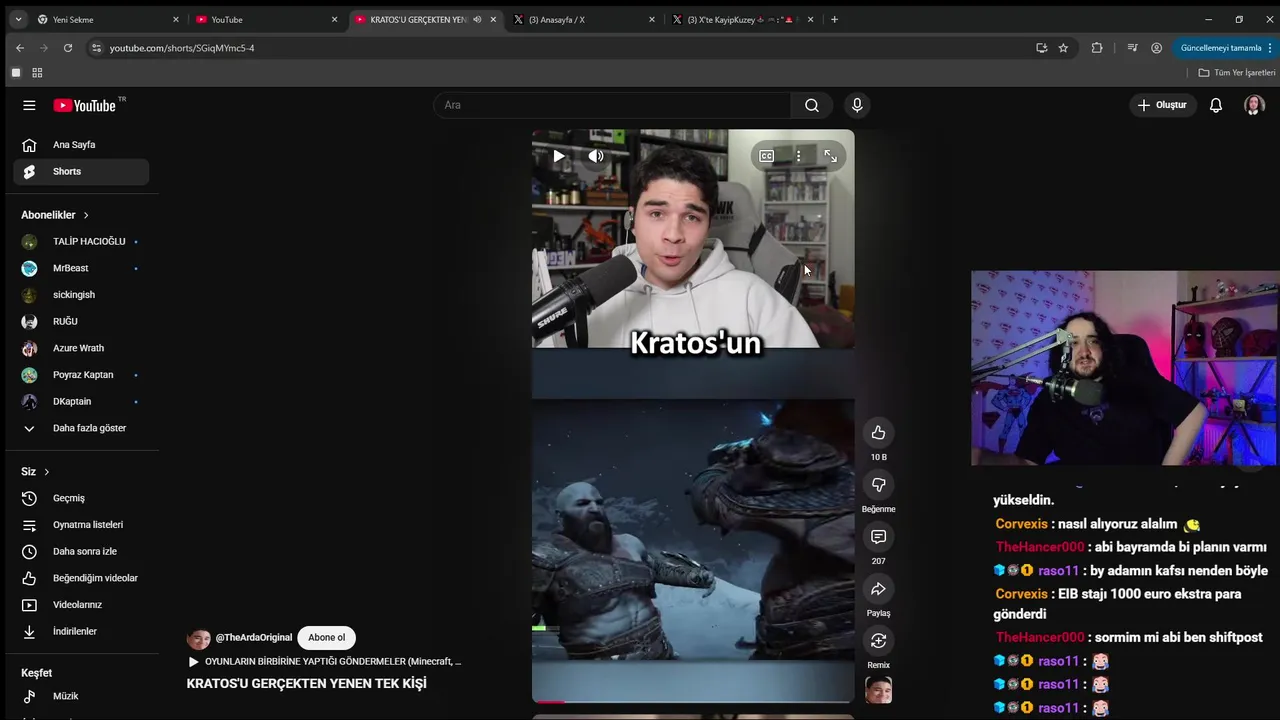The height and width of the screenshot is (720, 1280).
Task: Open Oynatma listeleri playlists
Action: 81,525
